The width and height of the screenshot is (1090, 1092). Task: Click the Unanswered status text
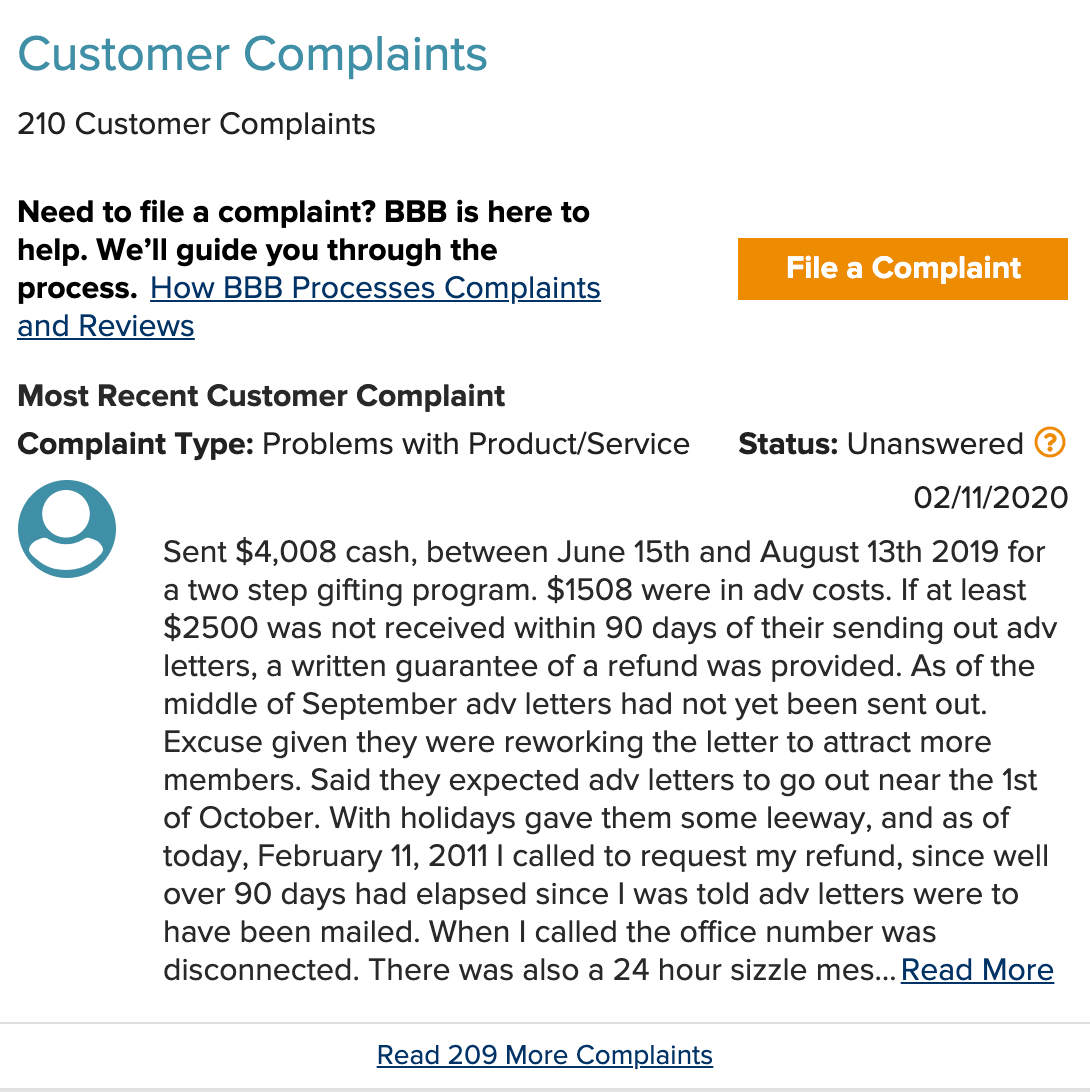pos(935,444)
